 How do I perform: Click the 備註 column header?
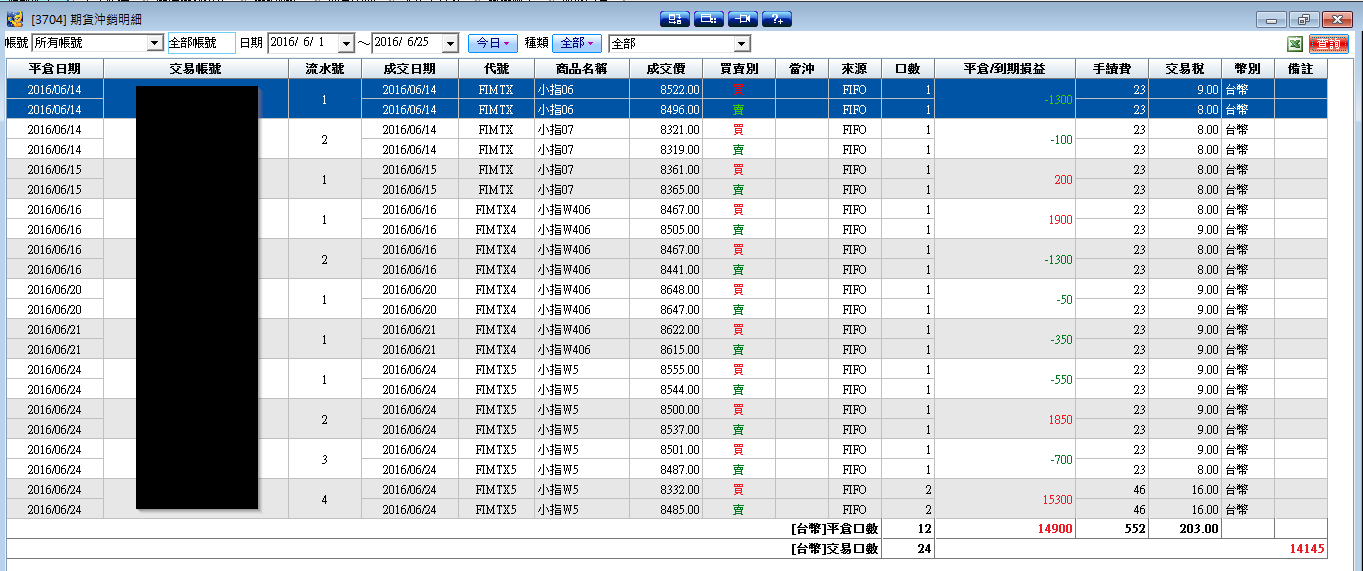1301,69
